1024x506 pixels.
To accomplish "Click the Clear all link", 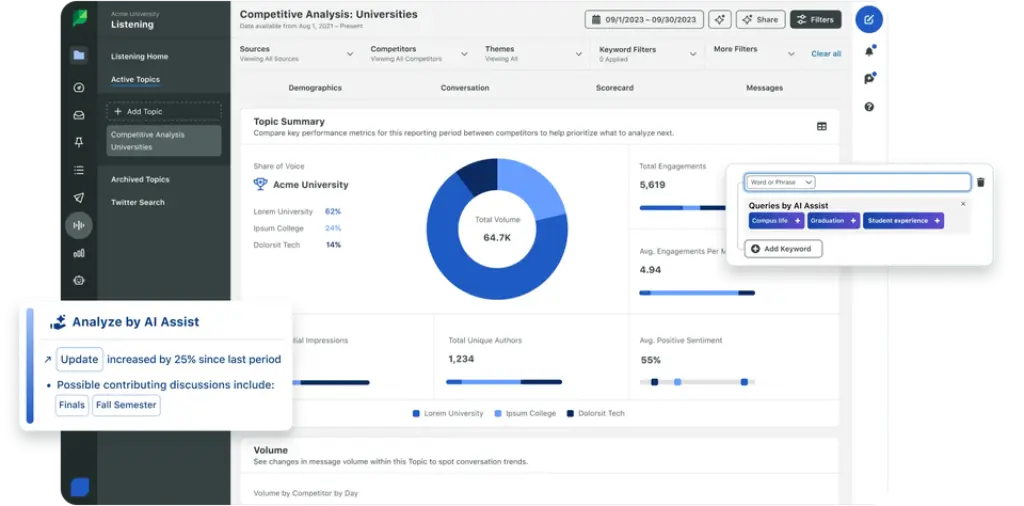I will point(826,54).
